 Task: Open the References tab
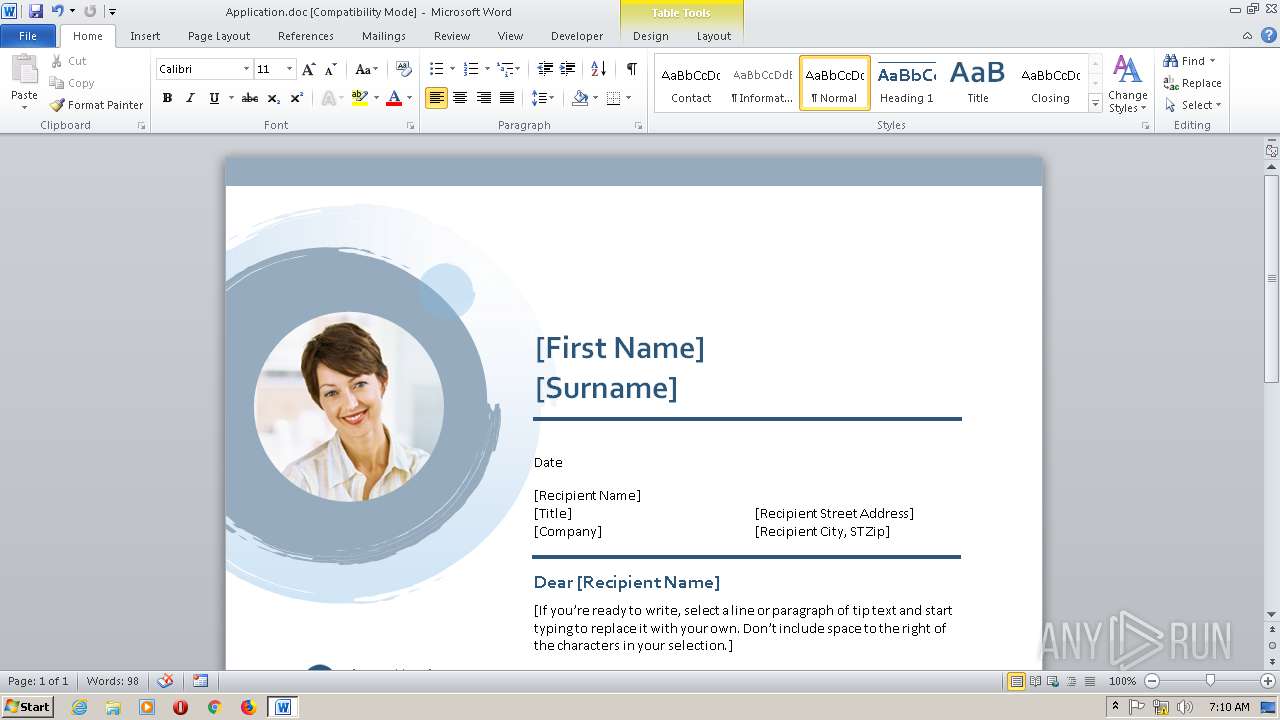(306, 36)
